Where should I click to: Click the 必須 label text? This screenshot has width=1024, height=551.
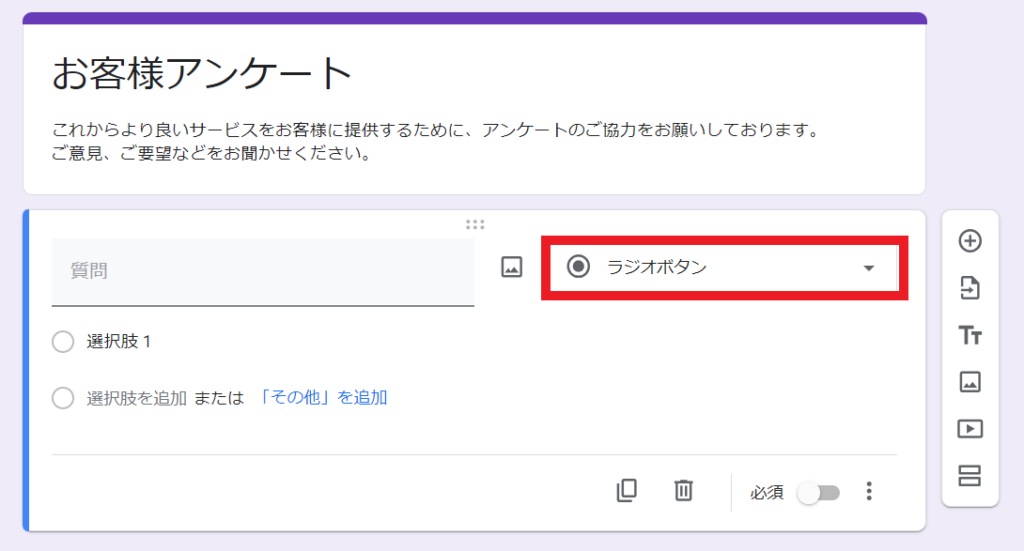[x=767, y=492]
